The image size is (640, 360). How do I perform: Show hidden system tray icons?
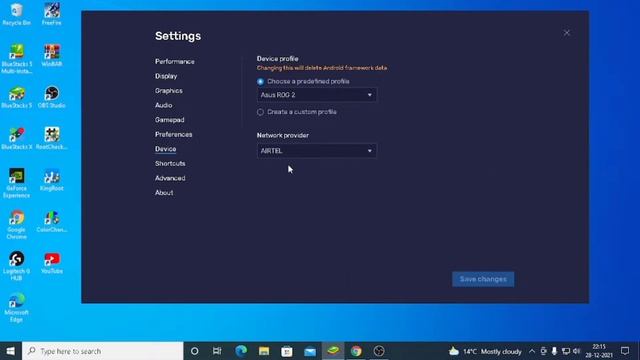pos(532,351)
